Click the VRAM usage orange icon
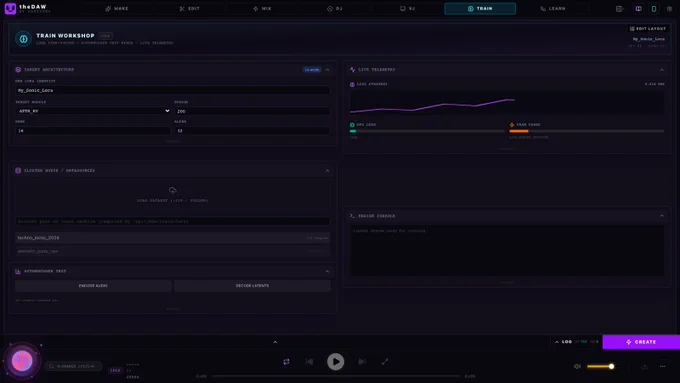 point(512,124)
